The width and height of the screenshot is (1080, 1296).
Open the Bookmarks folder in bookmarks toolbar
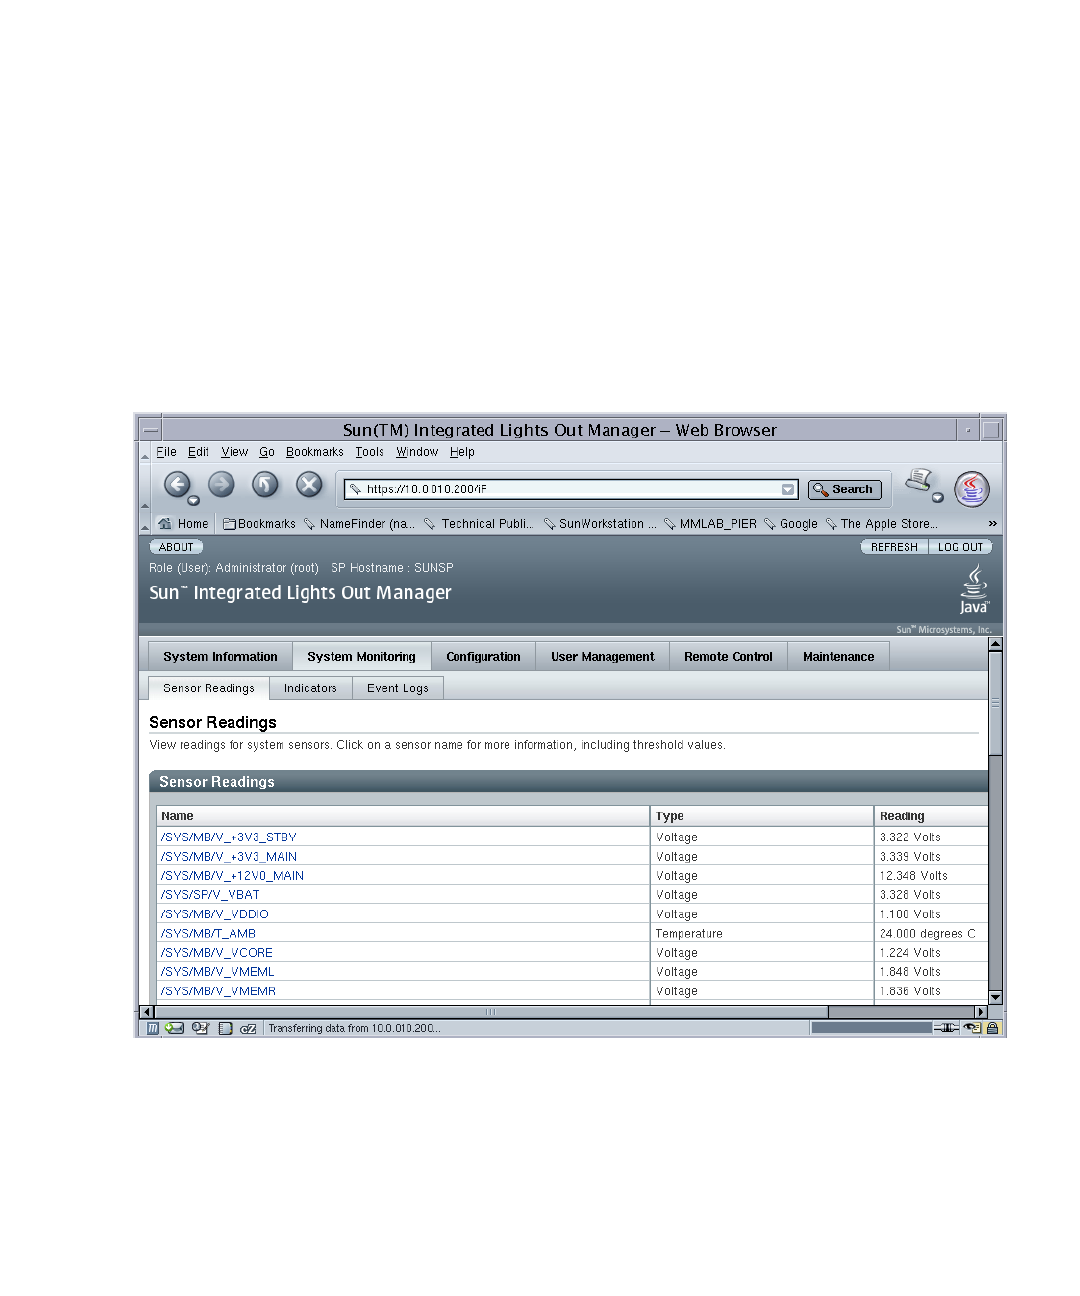[x=259, y=524]
